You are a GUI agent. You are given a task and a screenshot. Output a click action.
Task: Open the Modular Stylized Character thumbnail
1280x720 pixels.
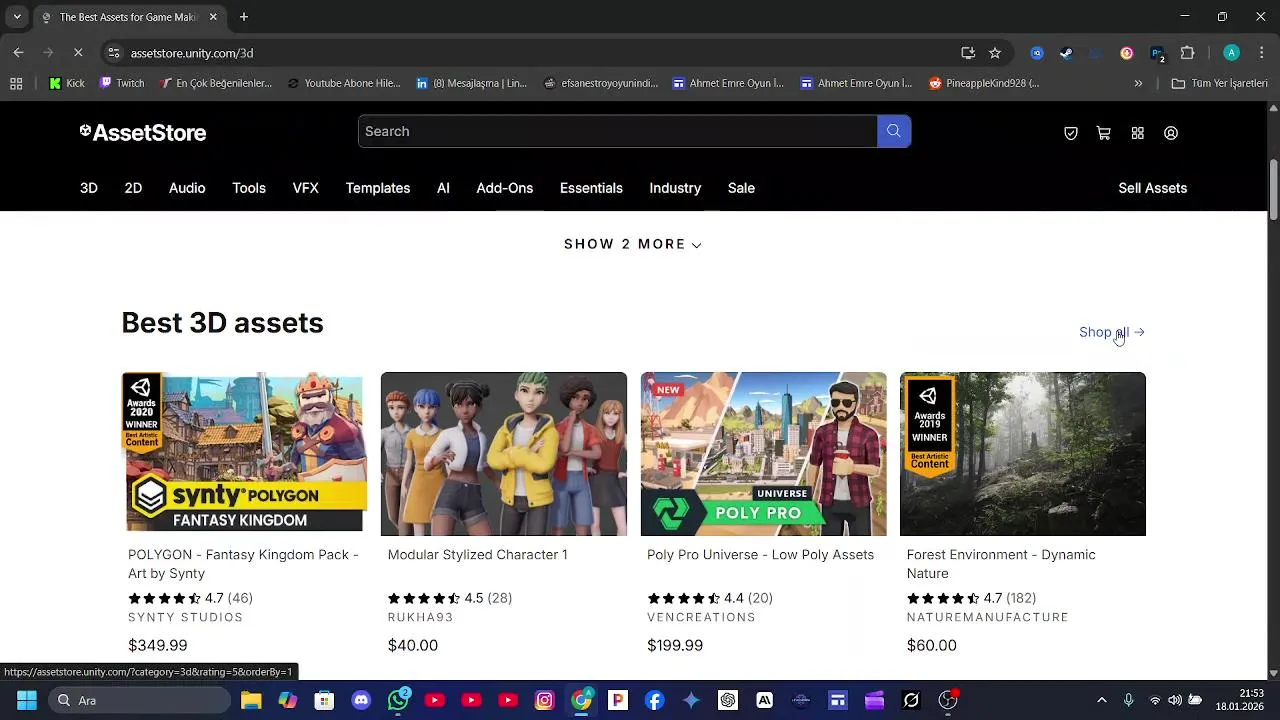tap(504, 454)
